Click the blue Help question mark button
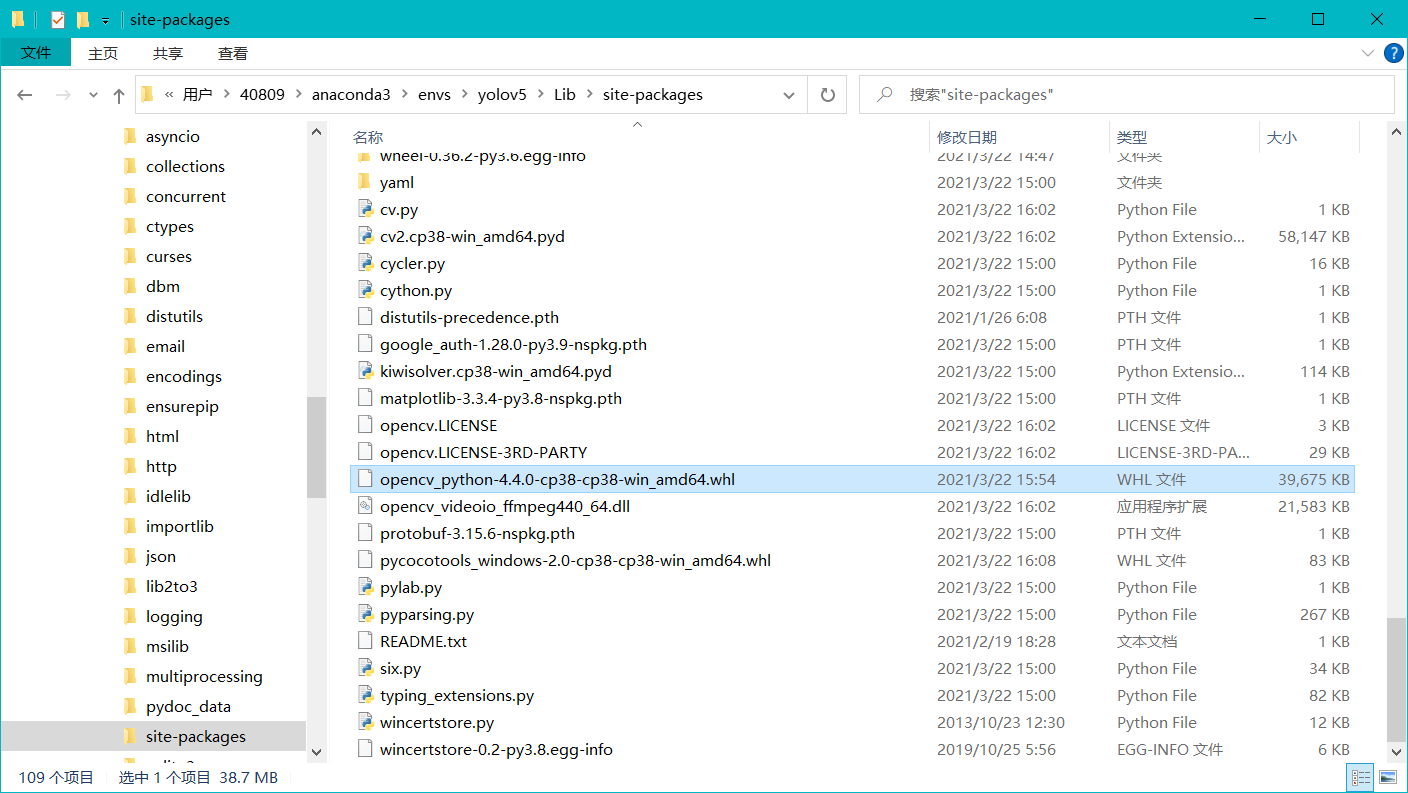 coord(1393,53)
